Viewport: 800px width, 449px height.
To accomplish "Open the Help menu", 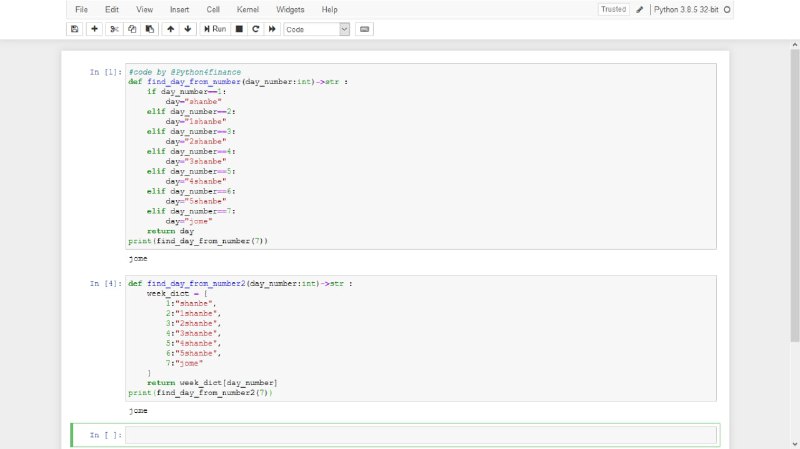I will [329, 10].
